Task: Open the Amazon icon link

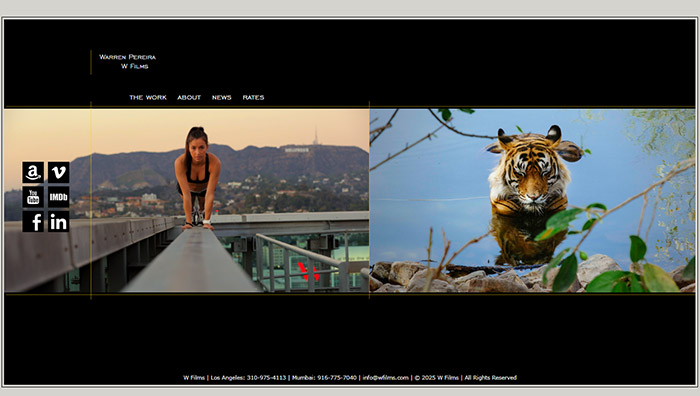Action: point(33,172)
